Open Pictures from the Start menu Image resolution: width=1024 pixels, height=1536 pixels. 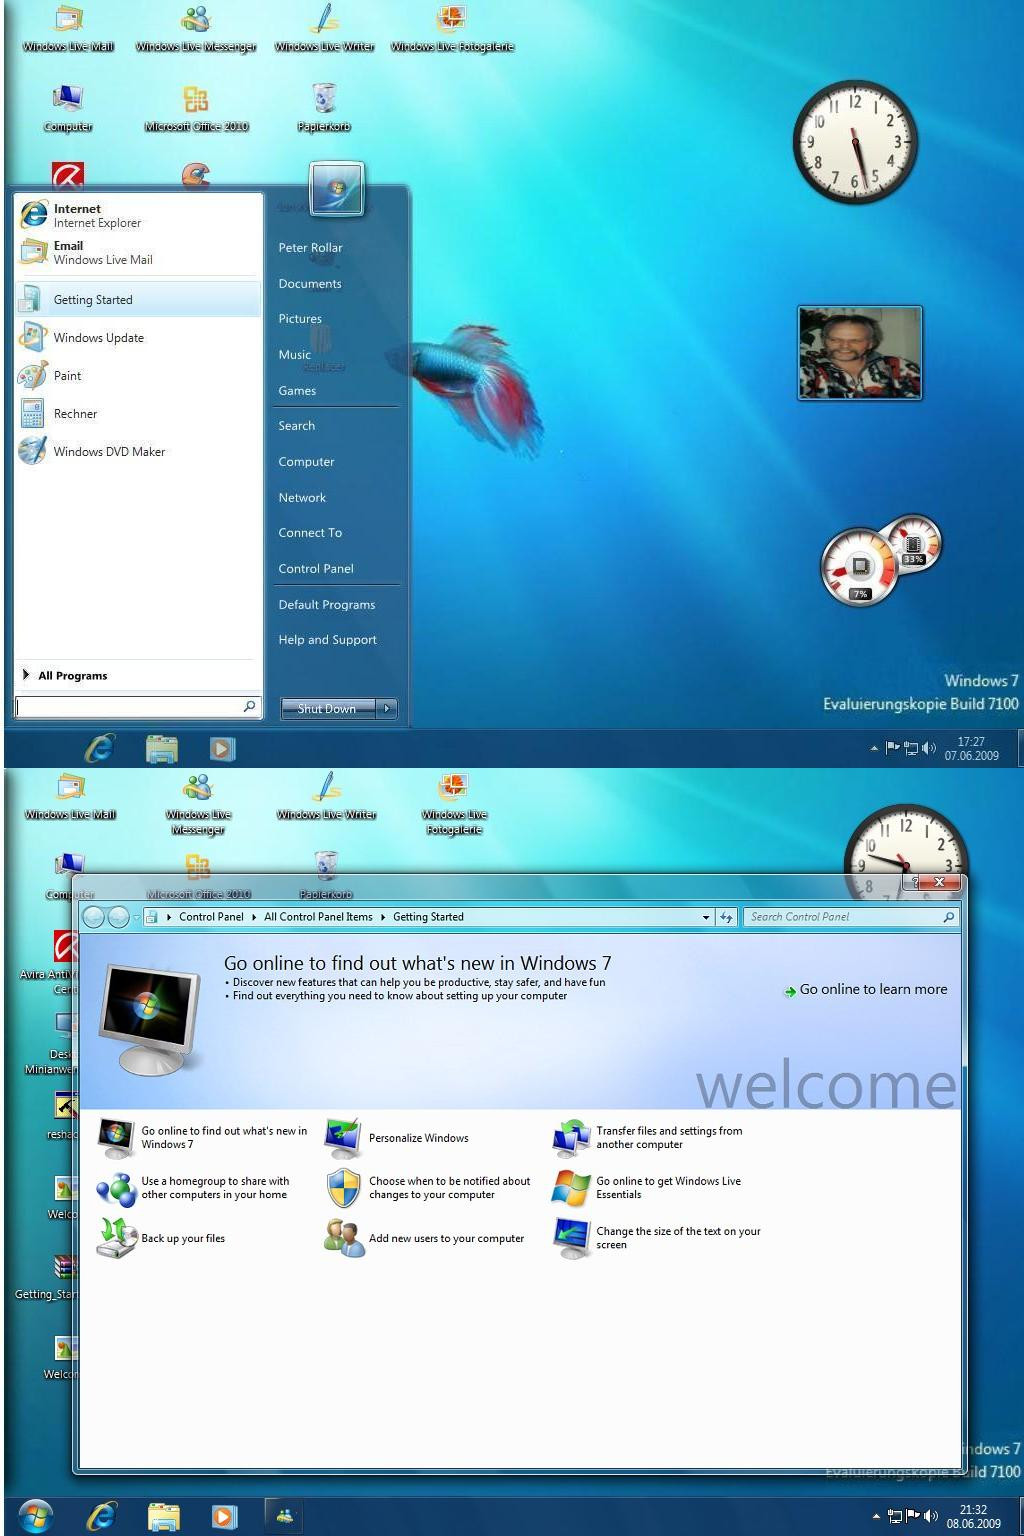tap(300, 319)
